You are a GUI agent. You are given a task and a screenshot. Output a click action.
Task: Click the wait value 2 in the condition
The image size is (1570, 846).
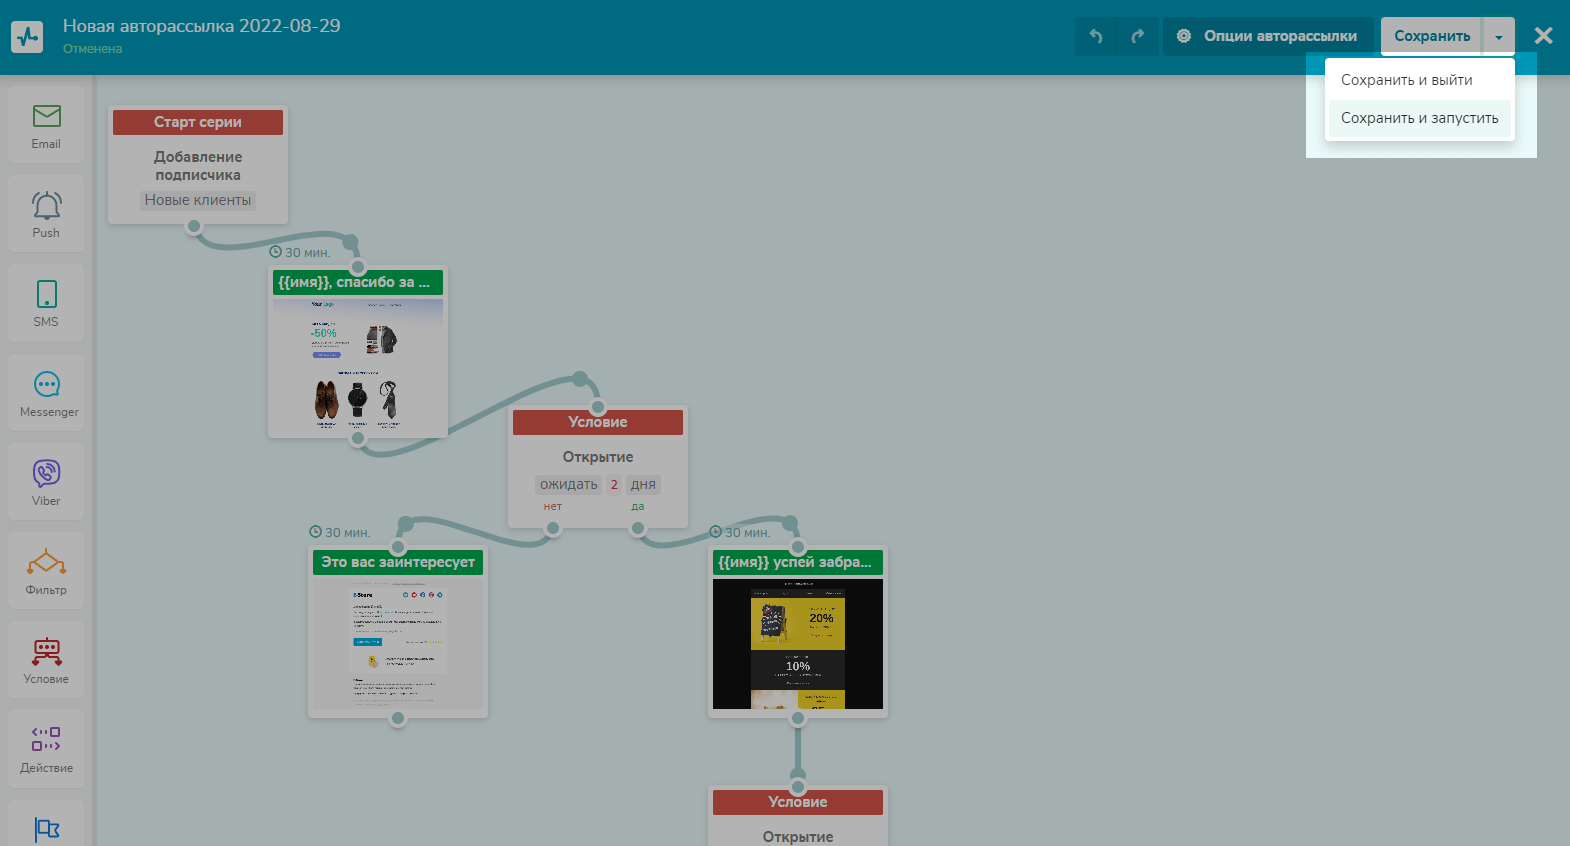click(614, 485)
